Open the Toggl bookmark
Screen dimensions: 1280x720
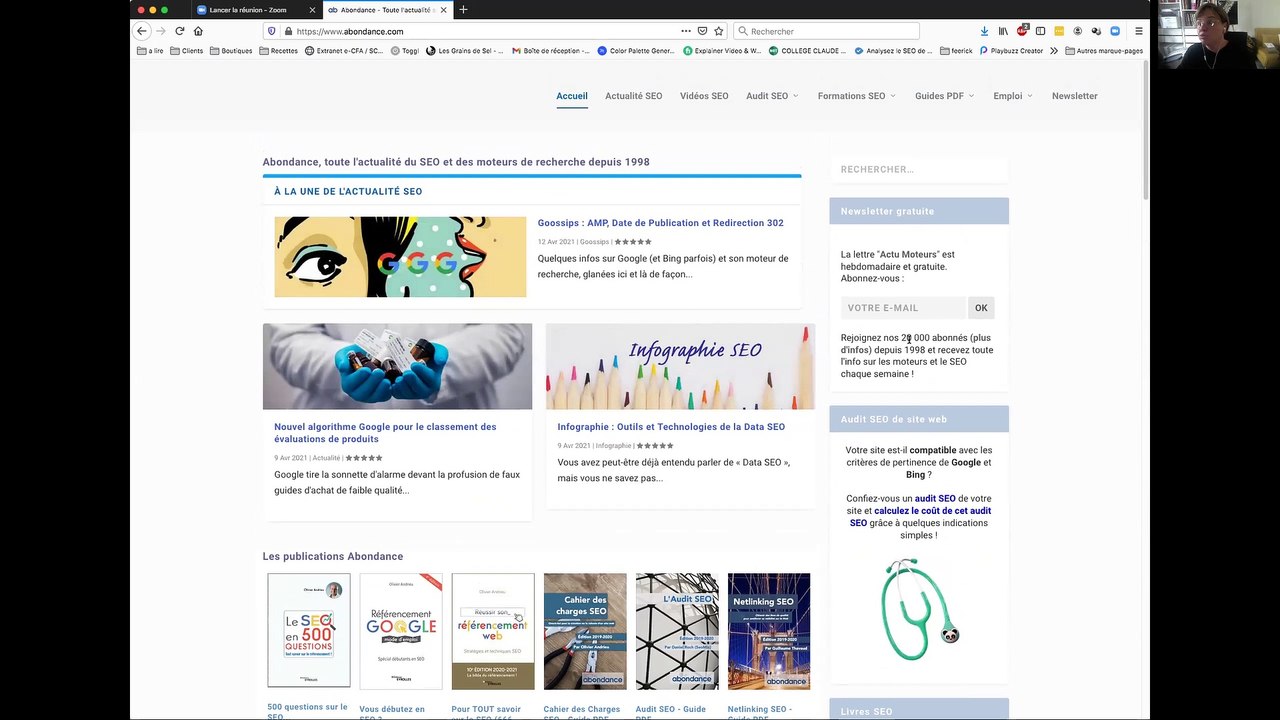405,50
